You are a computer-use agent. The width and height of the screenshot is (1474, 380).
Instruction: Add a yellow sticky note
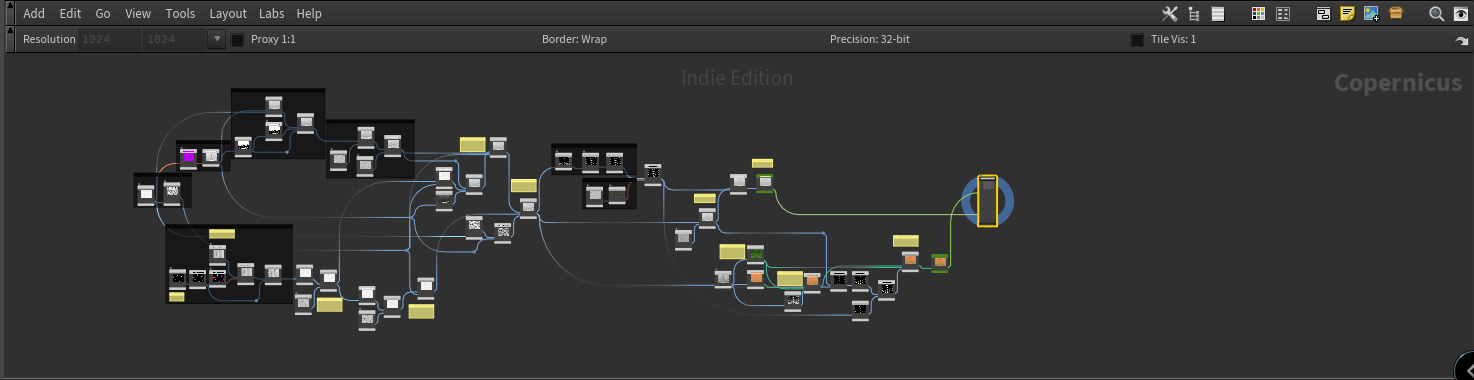point(1347,14)
